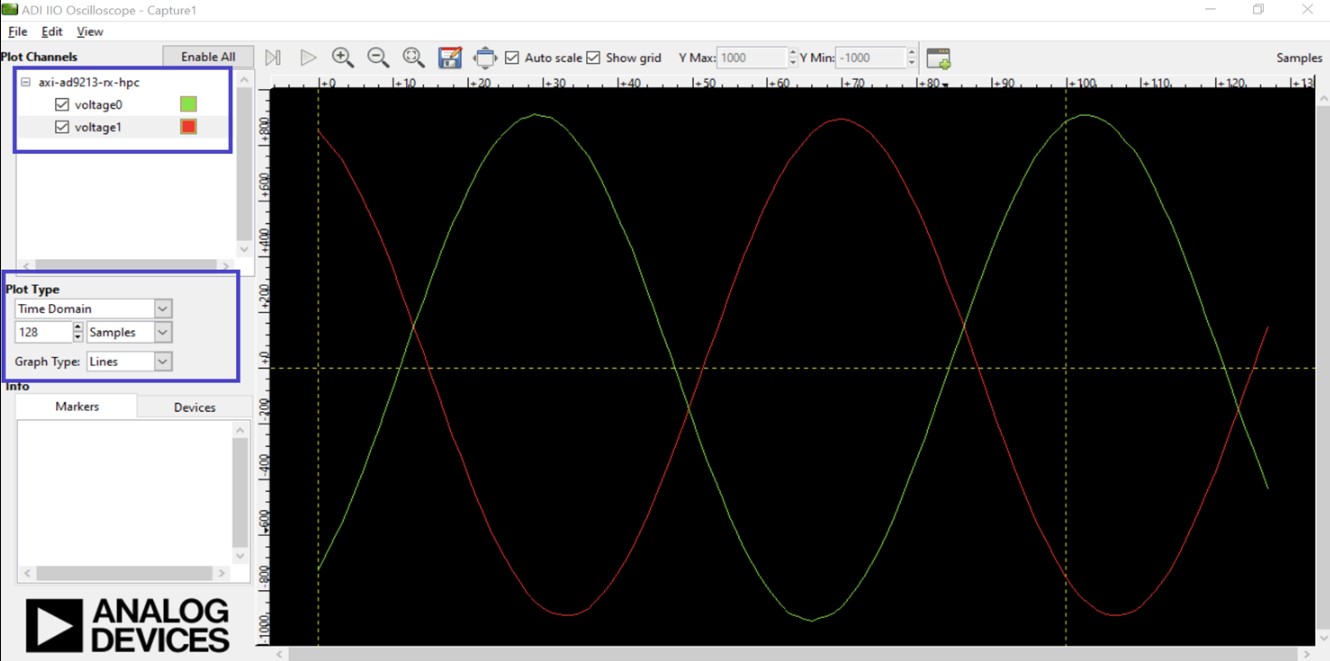Deselect the voltage1 channel

(62, 127)
